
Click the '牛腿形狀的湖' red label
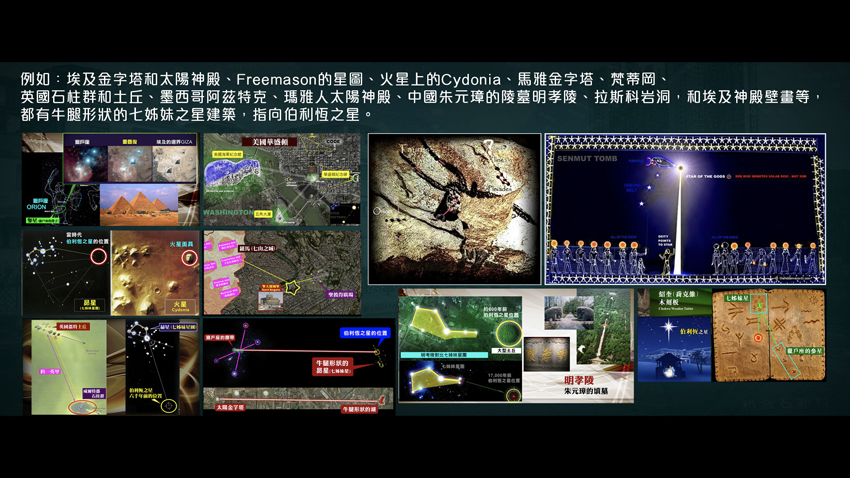click(359, 409)
